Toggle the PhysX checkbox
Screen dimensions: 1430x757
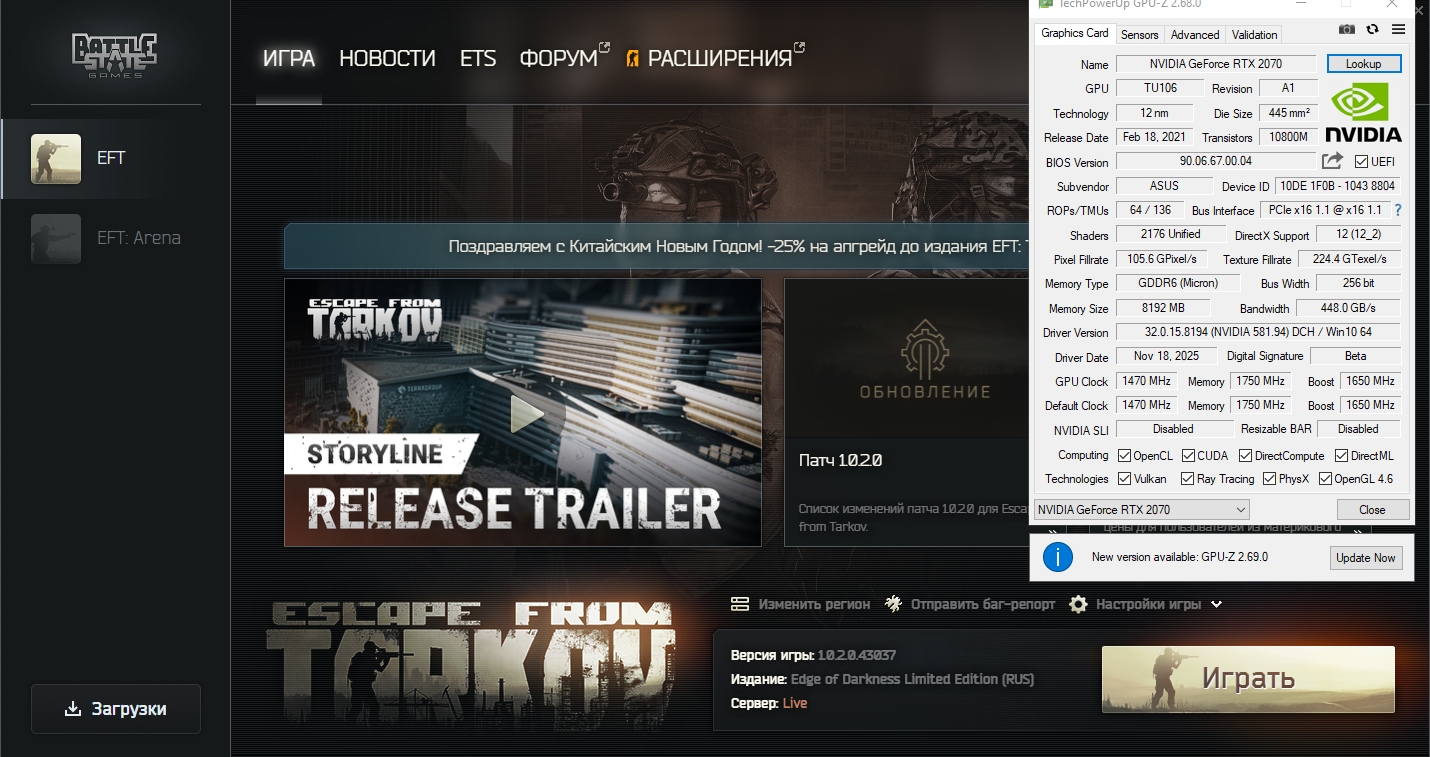coord(1269,479)
